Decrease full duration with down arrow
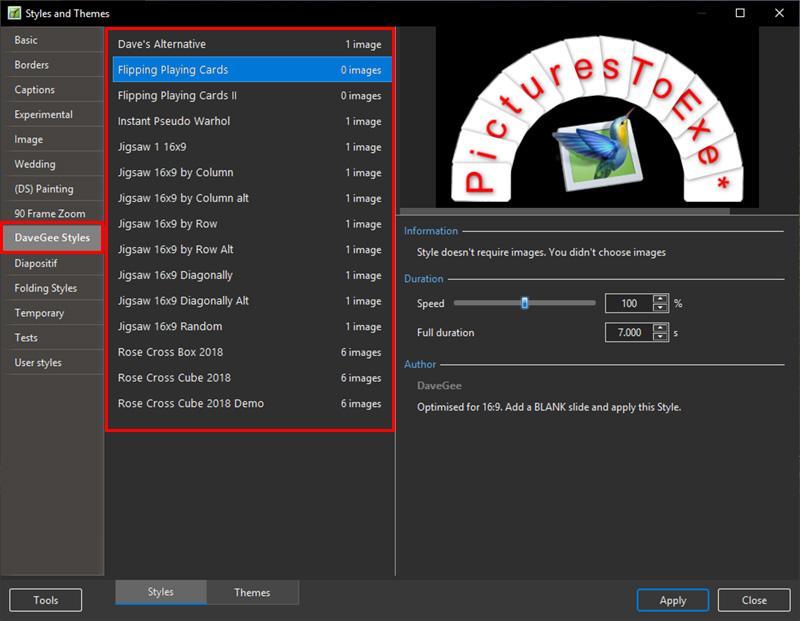Image resolution: width=800 pixels, height=621 pixels. tap(660, 336)
